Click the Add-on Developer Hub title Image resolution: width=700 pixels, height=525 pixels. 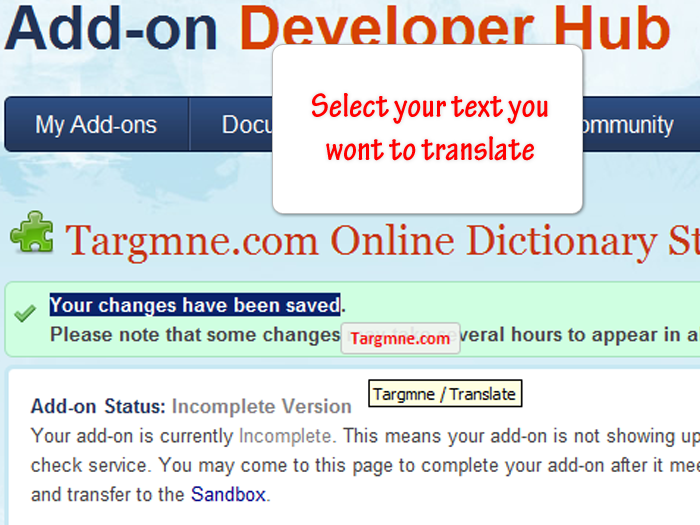pyautogui.click(x=338, y=28)
